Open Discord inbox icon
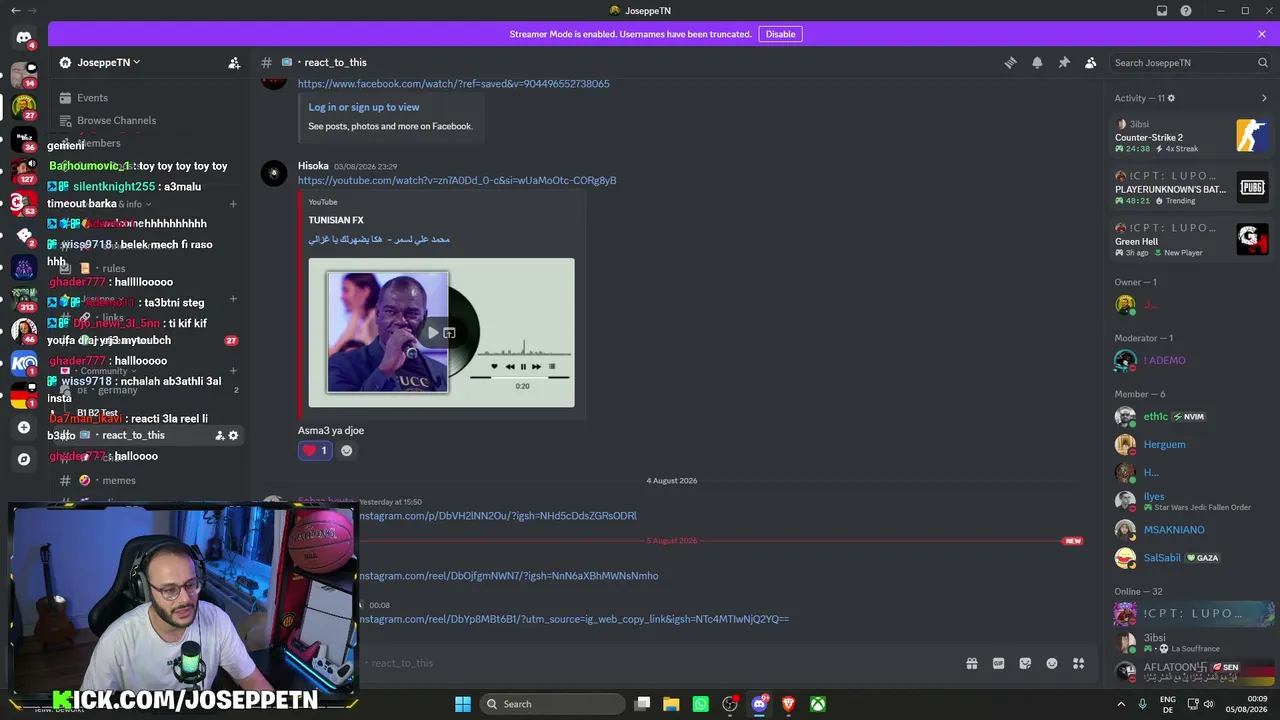The width and height of the screenshot is (1280, 720). pyautogui.click(x=1162, y=11)
